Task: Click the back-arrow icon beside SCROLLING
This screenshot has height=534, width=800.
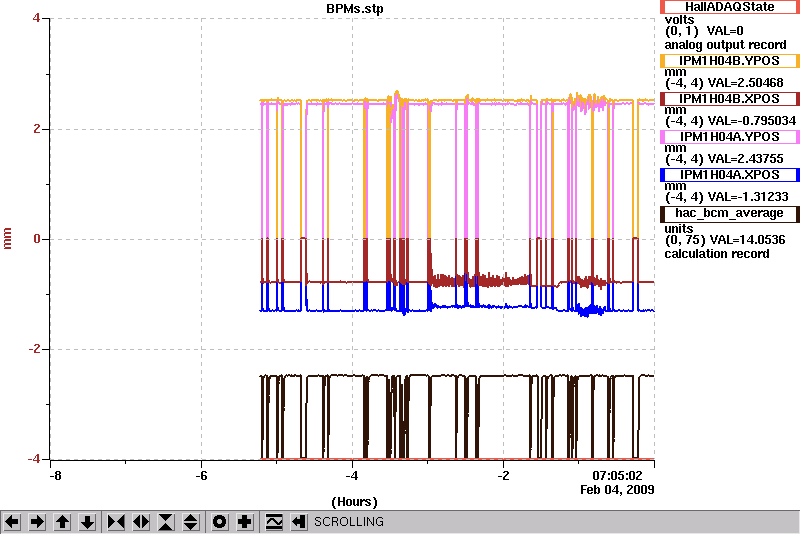Action: (x=299, y=522)
